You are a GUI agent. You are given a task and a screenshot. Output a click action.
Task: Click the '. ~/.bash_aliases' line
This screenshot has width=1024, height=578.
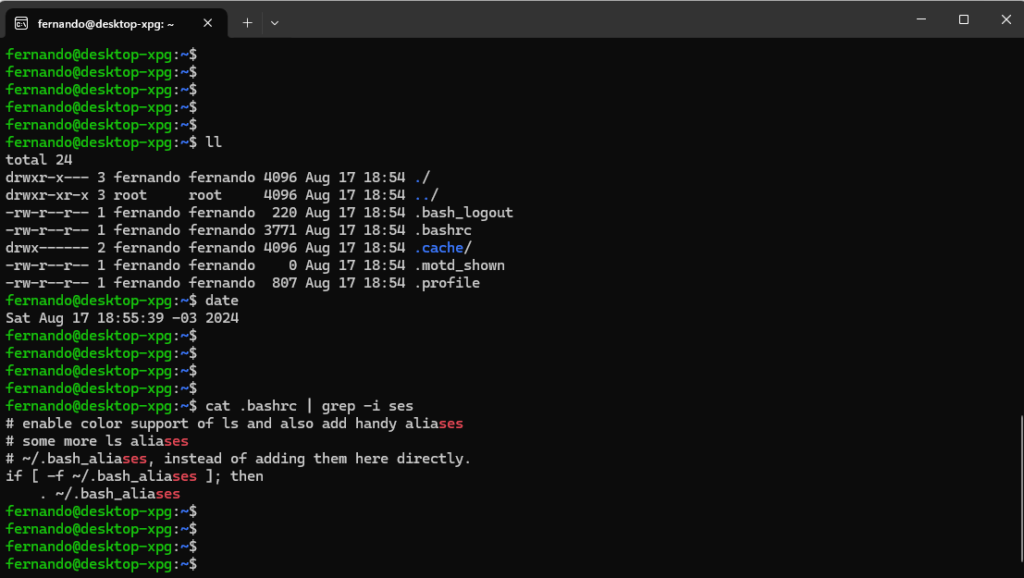click(110, 494)
